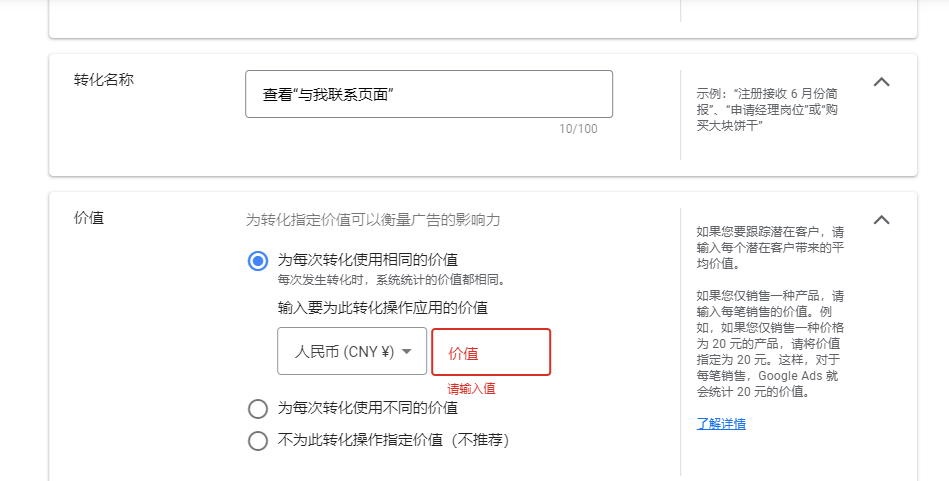
Task: Click the 请输入值 error message
Action: tap(471, 389)
